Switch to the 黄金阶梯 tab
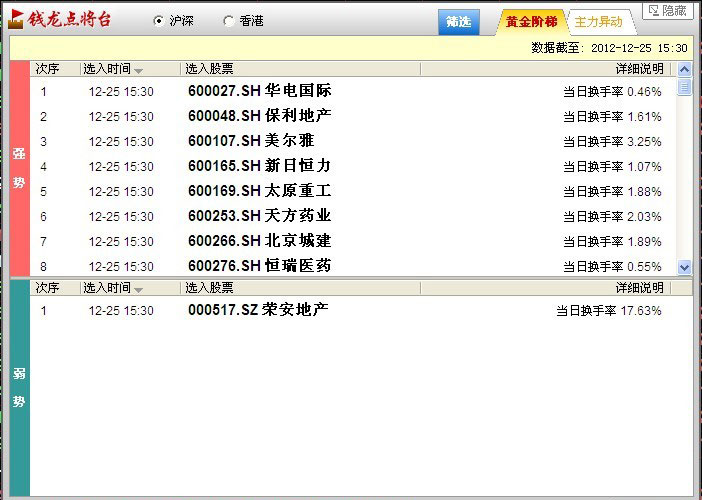 click(531, 22)
